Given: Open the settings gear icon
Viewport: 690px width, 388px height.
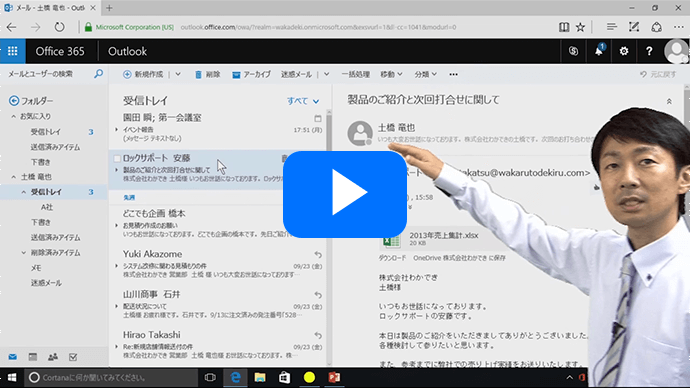Looking at the screenshot, I should (x=624, y=51).
